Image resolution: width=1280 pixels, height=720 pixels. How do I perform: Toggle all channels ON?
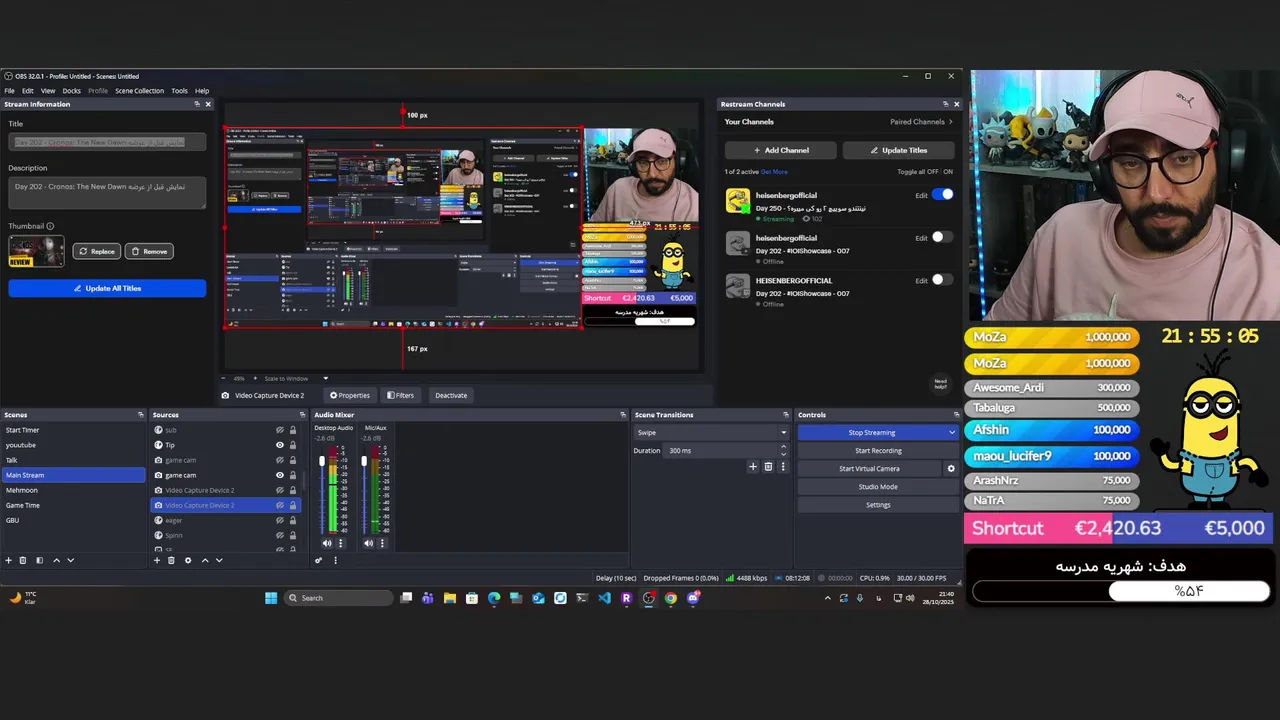click(948, 172)
